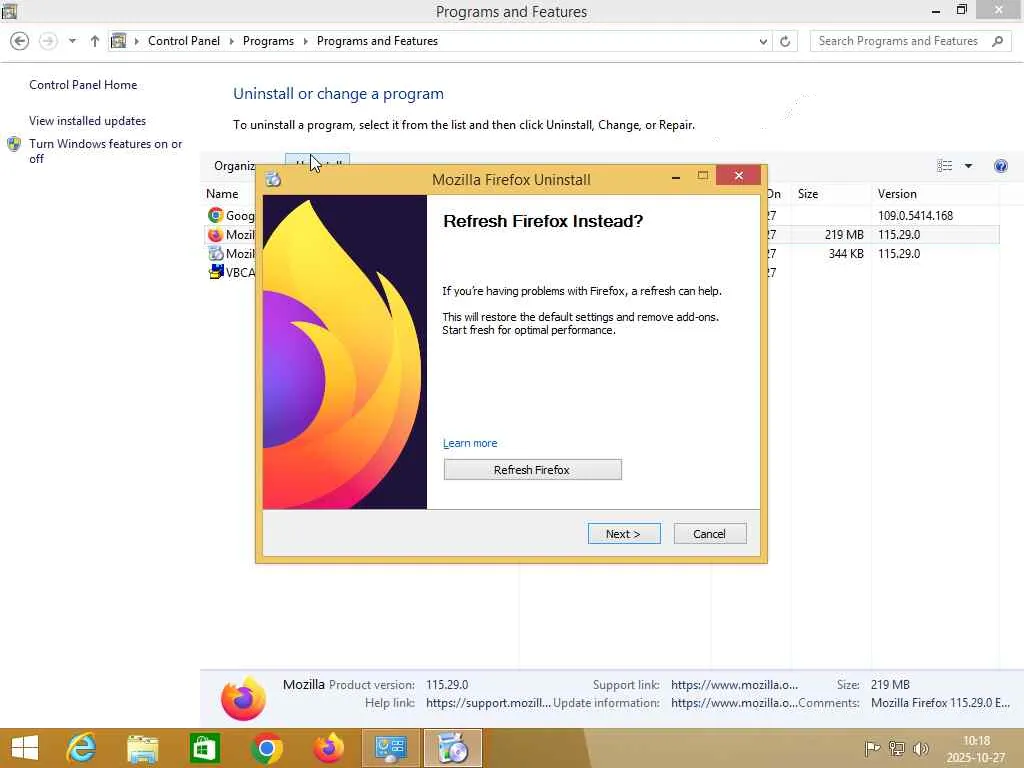Open the Organize menu
This screenshot has height=768, width=1024.
(x=234, y=166)
